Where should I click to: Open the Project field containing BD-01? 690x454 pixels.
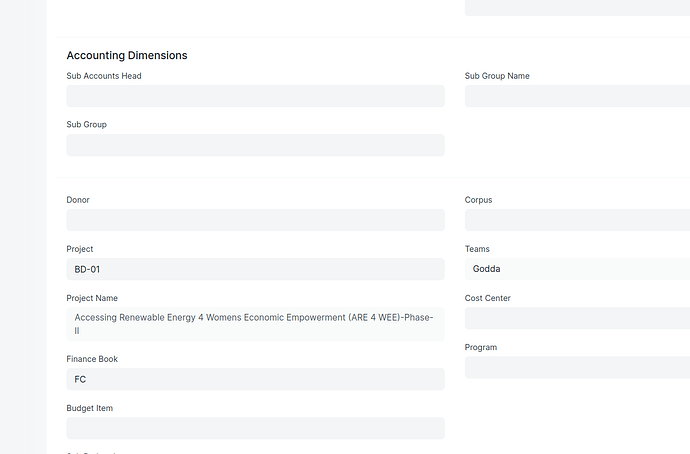(255, 269)
